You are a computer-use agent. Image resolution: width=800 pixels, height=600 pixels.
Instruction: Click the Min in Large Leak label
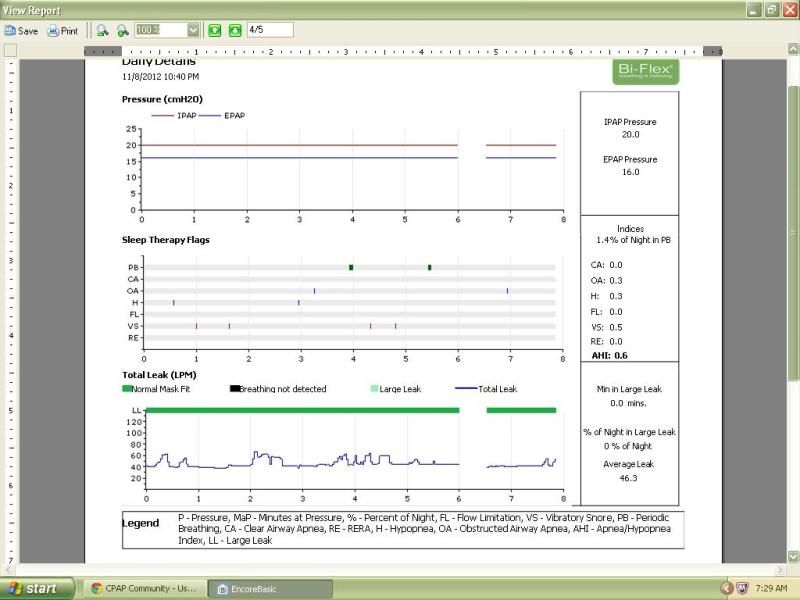point(629,389)
